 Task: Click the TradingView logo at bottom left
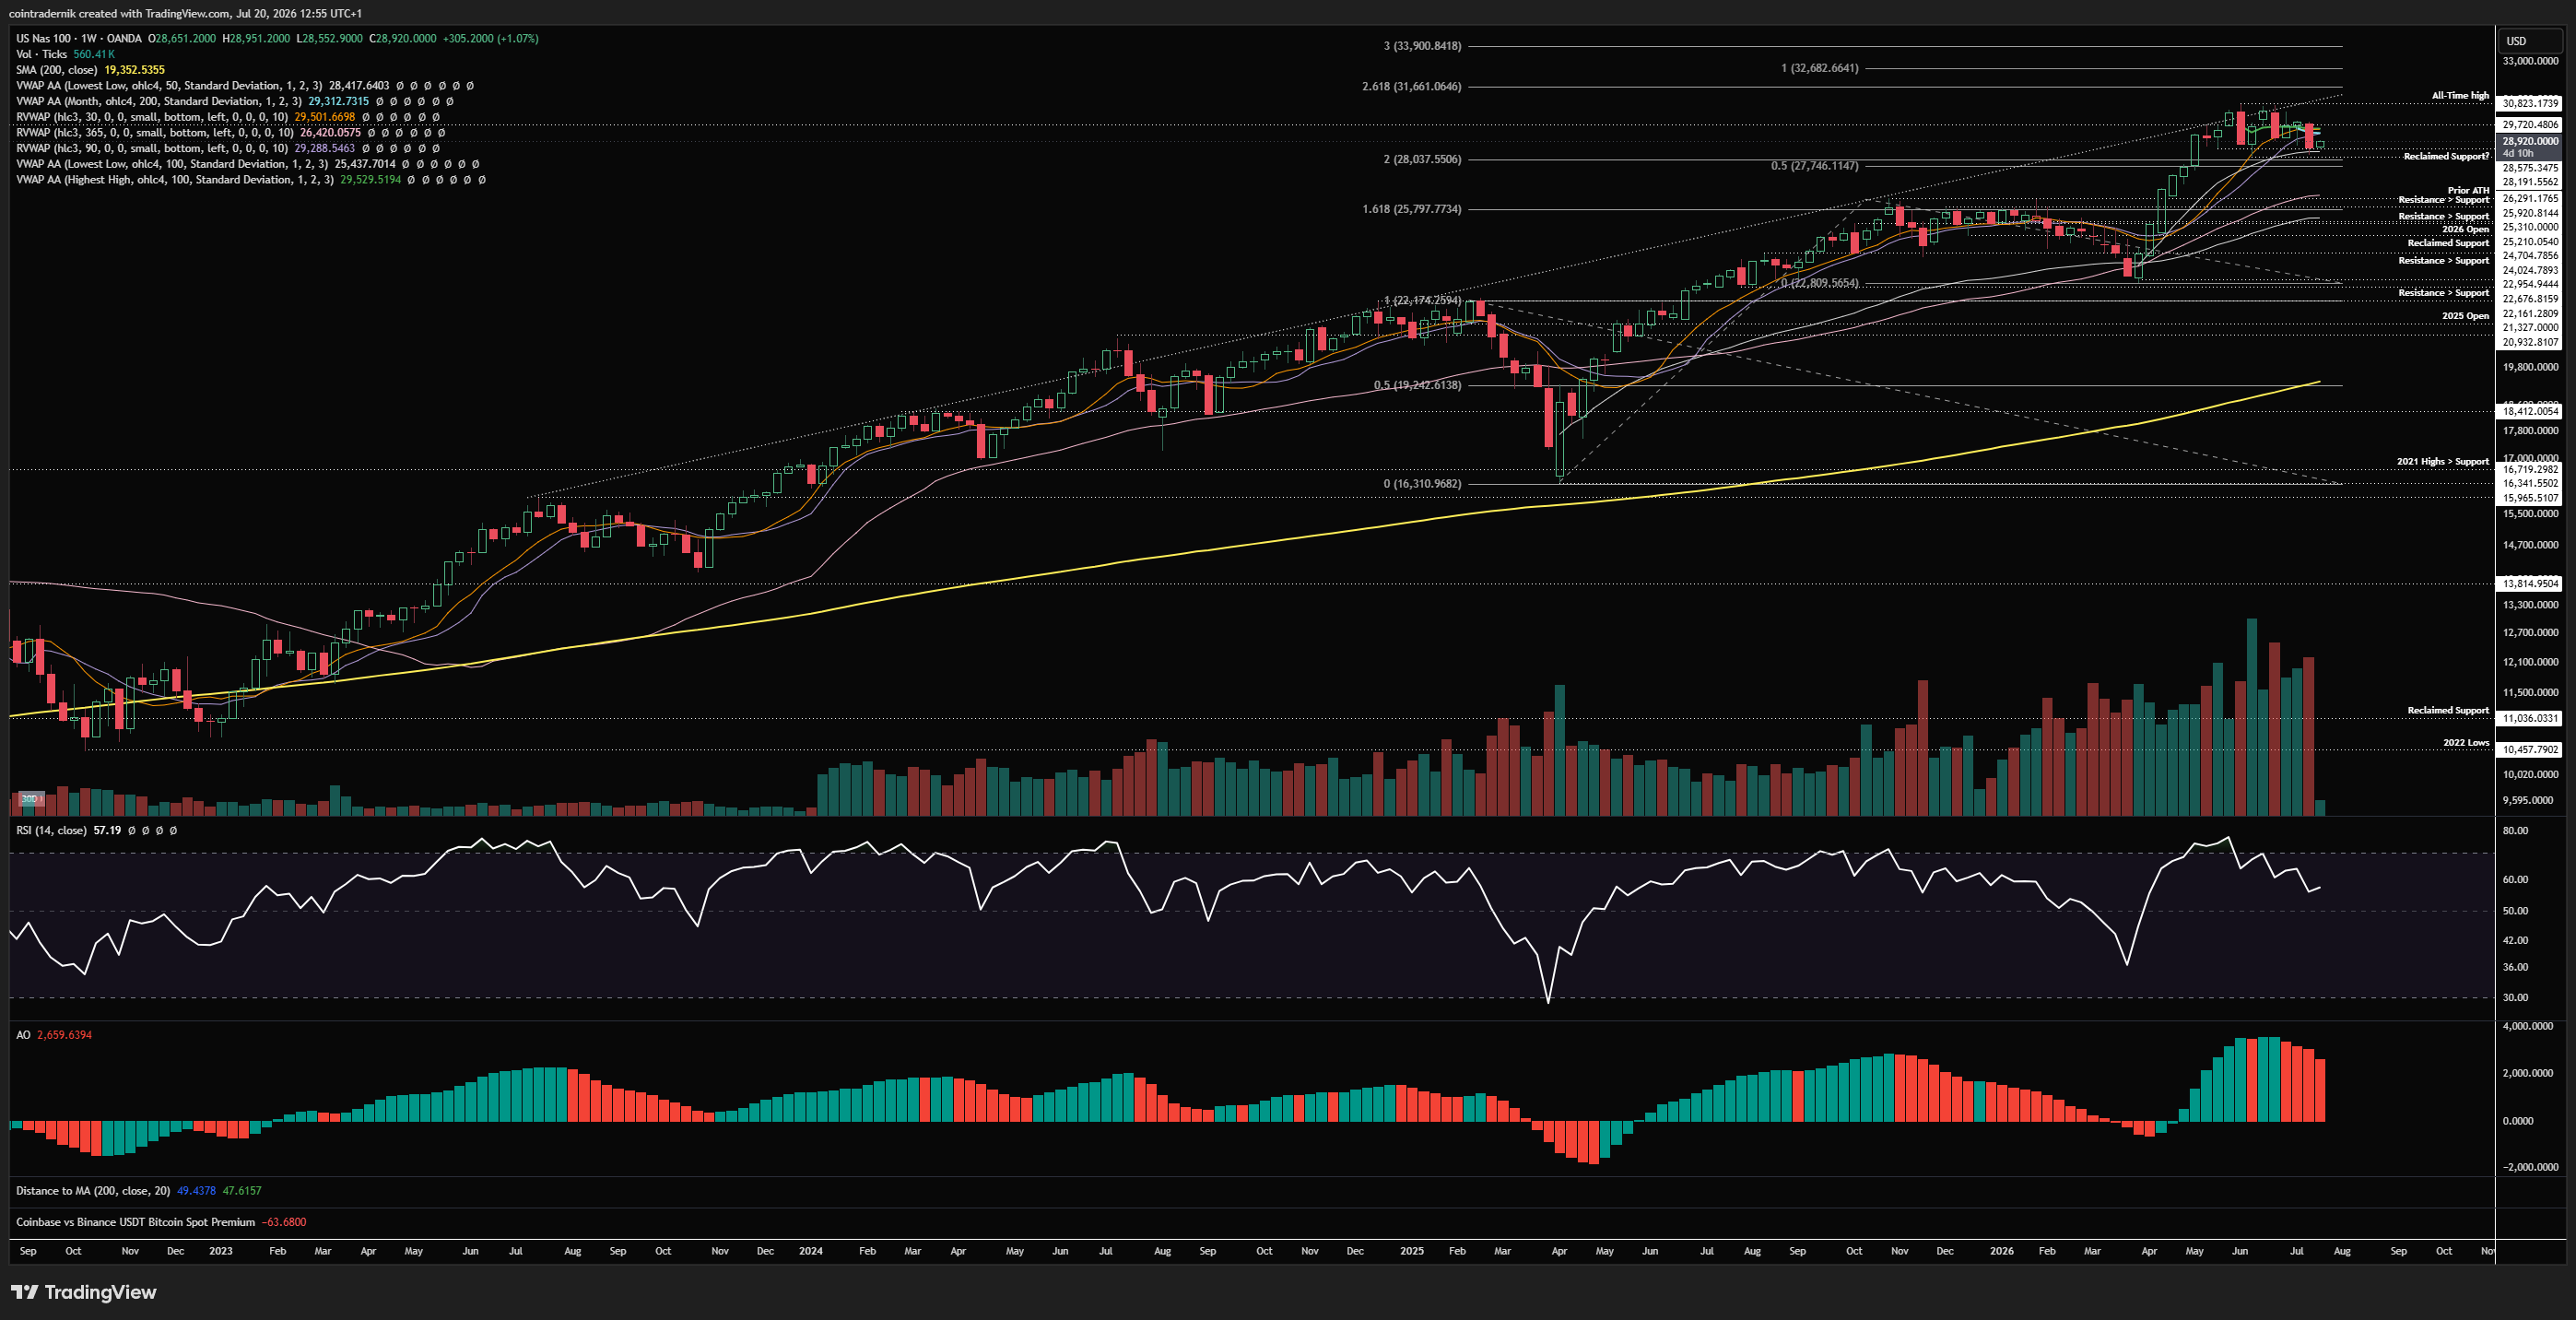click(84, 1292)
